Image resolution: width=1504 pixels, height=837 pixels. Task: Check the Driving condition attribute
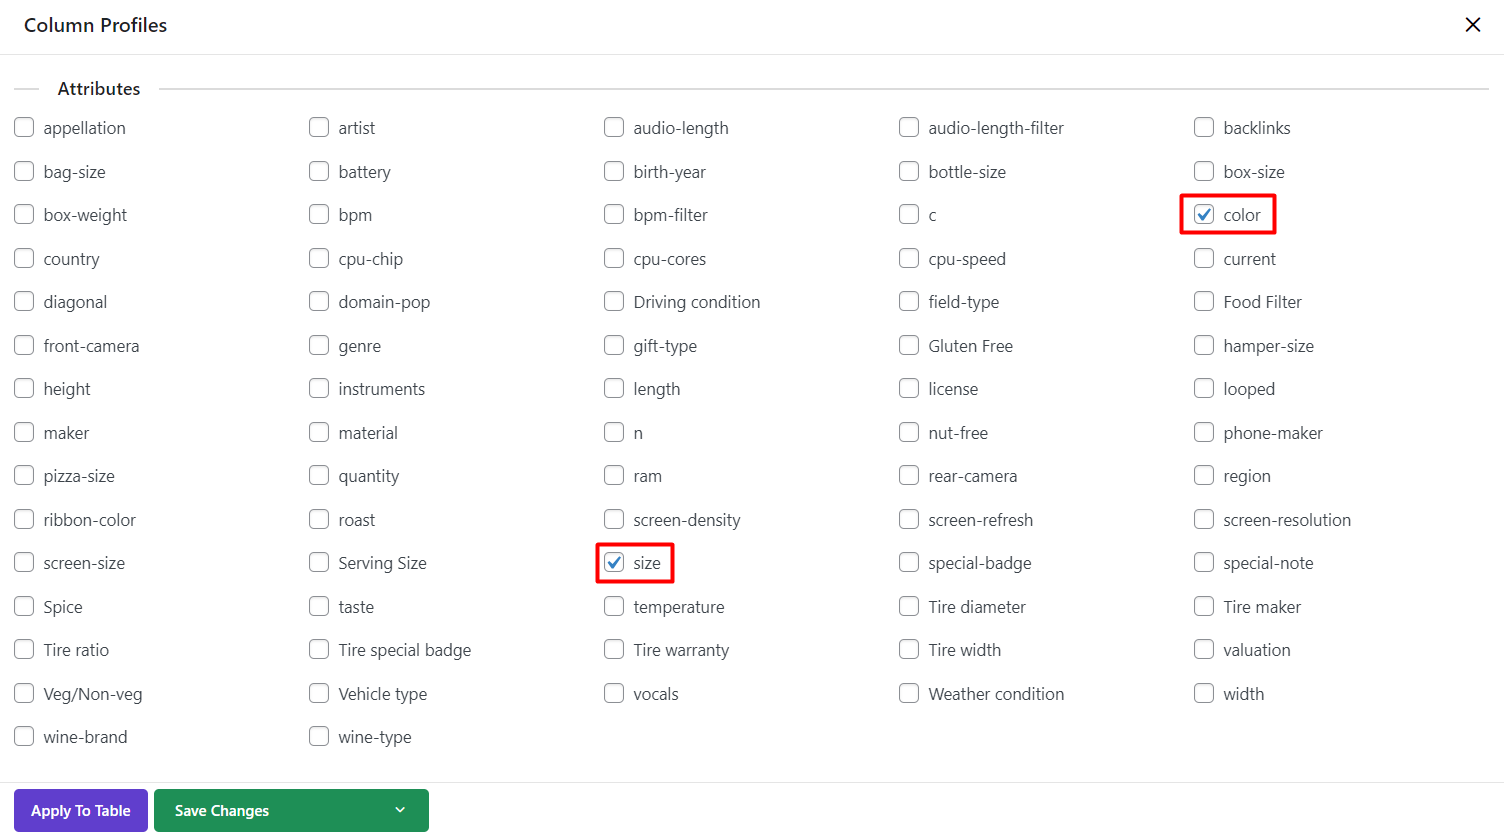(614, 302)
